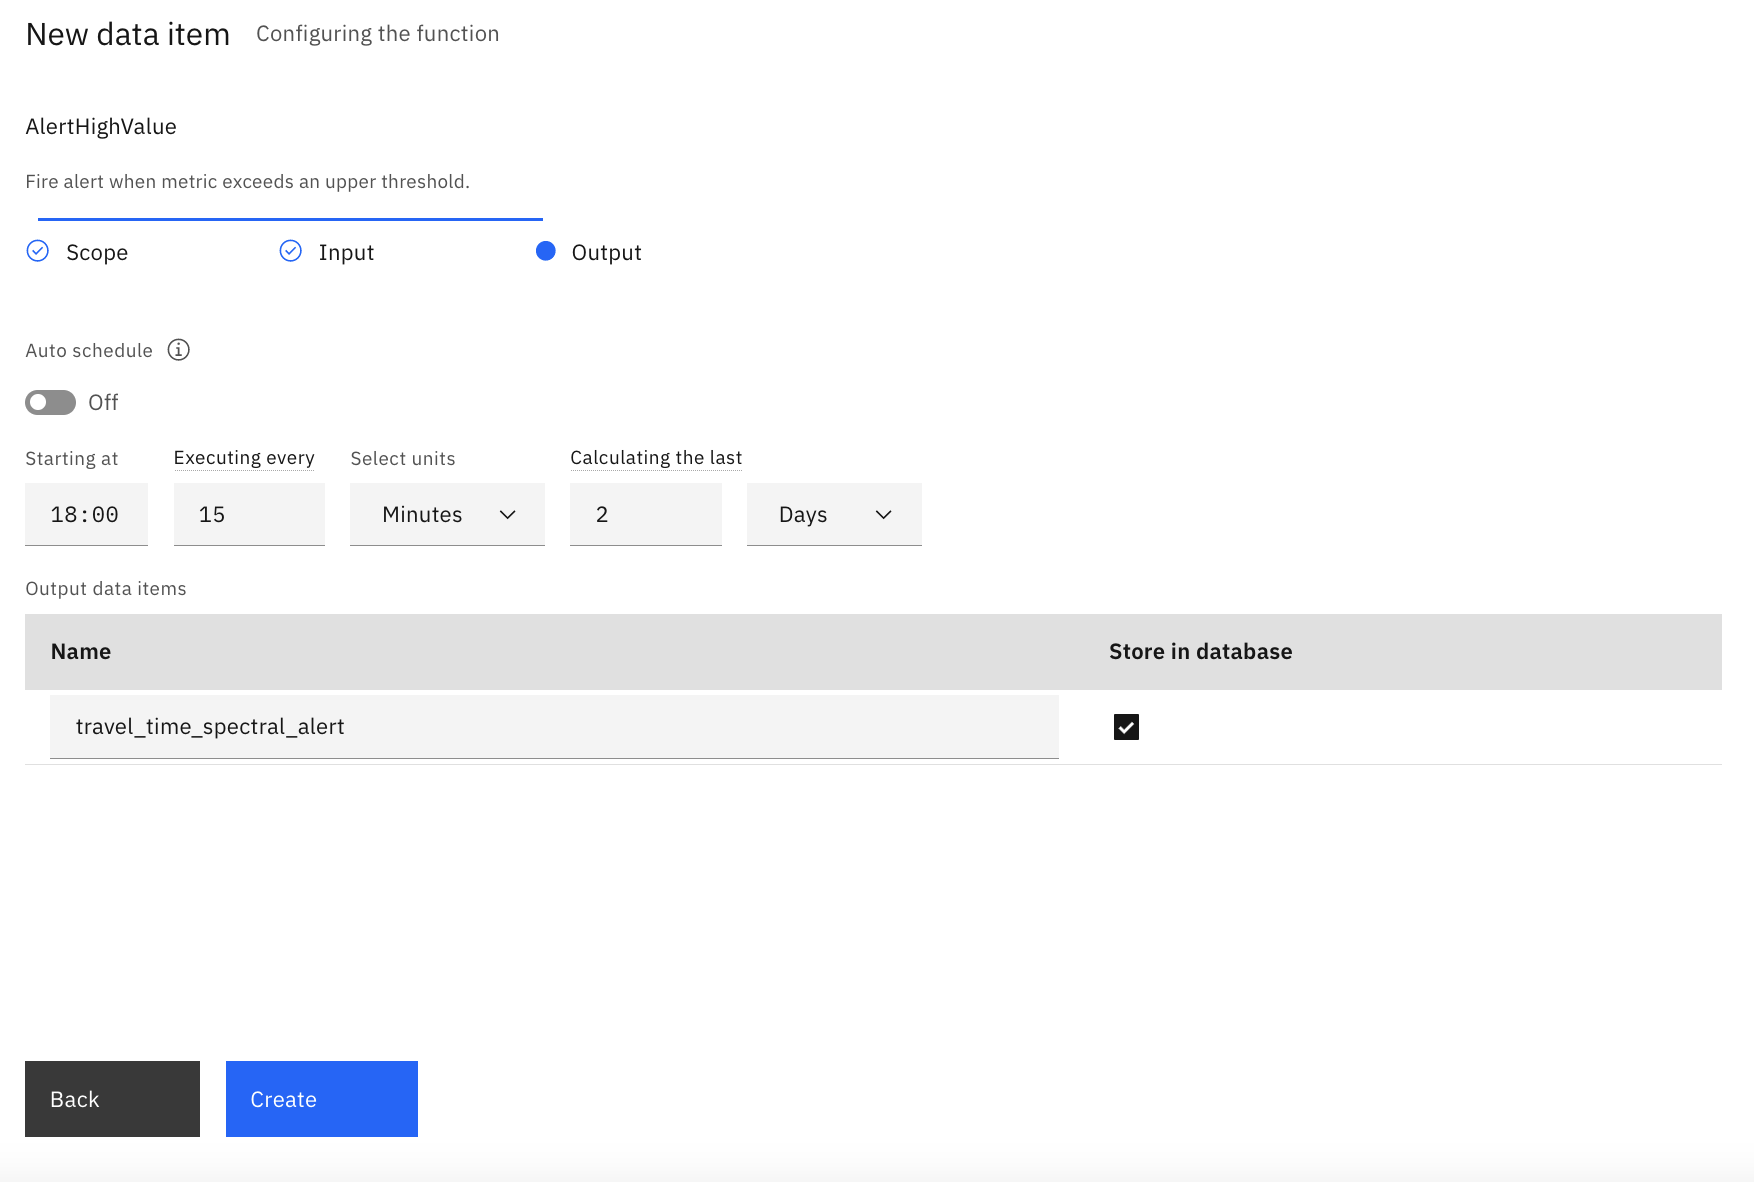The width and height of the screenshot is (1754, 1182).
Task: Click the Auto schedule info icon
Action: point(178,350)
